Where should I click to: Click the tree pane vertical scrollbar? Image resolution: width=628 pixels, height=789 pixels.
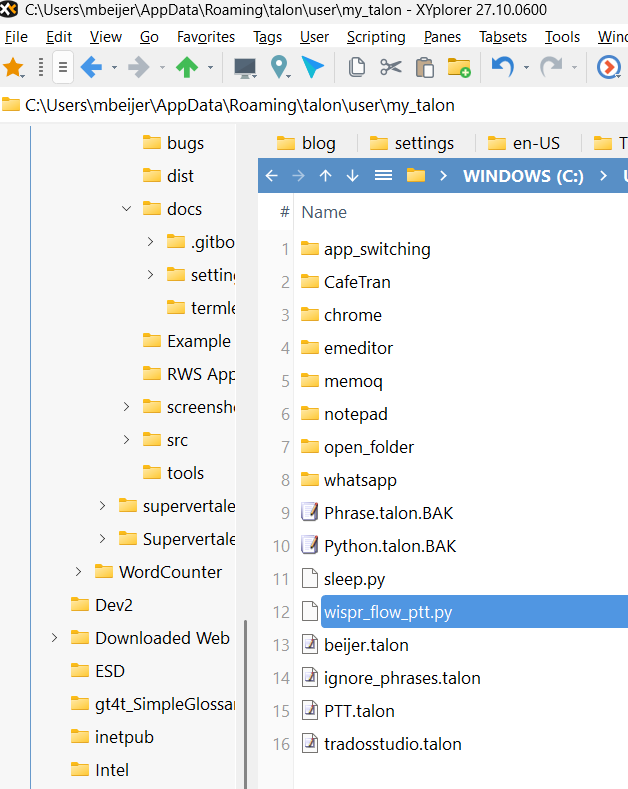point(246,704)
